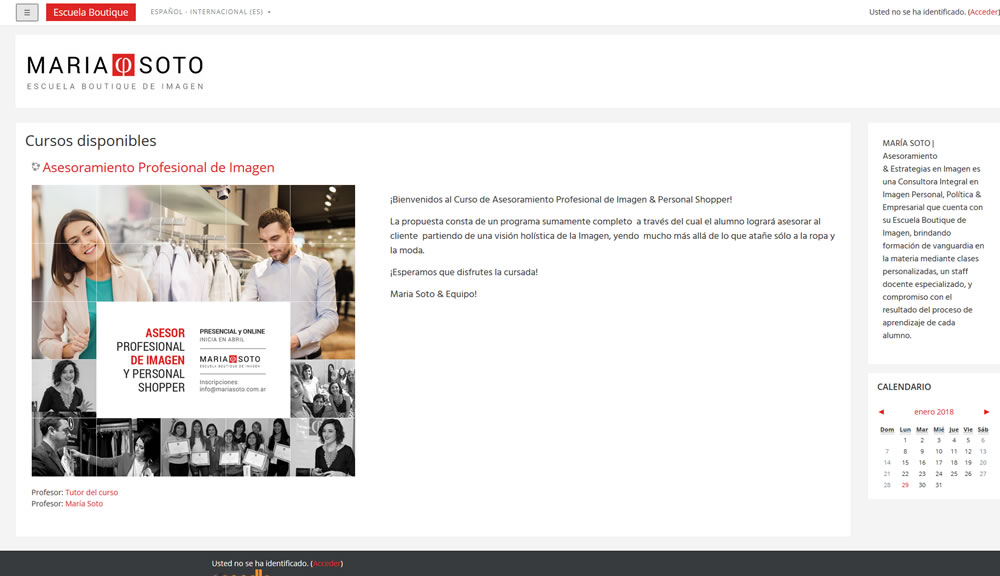Click the course promotional image
Image resolution: width=1000 pixels, height=576 pixels.
pos(193,330)
